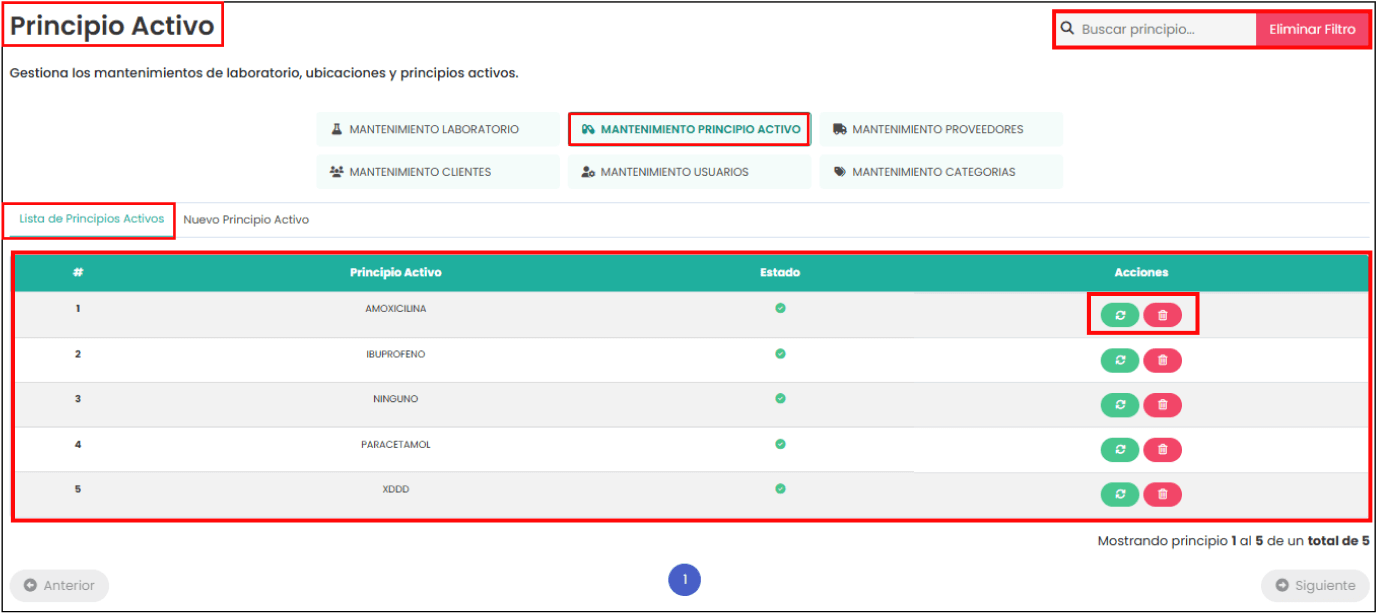Click the Estado check mark for PARACETAMOL
This screenshot has width=1378, height=615.
[780, 444]
